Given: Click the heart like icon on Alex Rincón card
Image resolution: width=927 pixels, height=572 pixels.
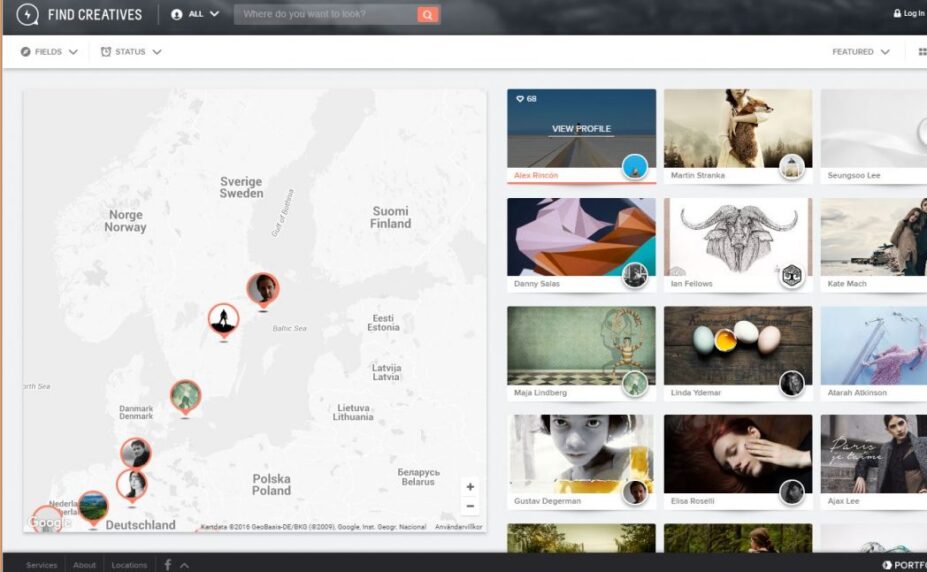Looking at the screenshot, I should [x=520, y=99].
